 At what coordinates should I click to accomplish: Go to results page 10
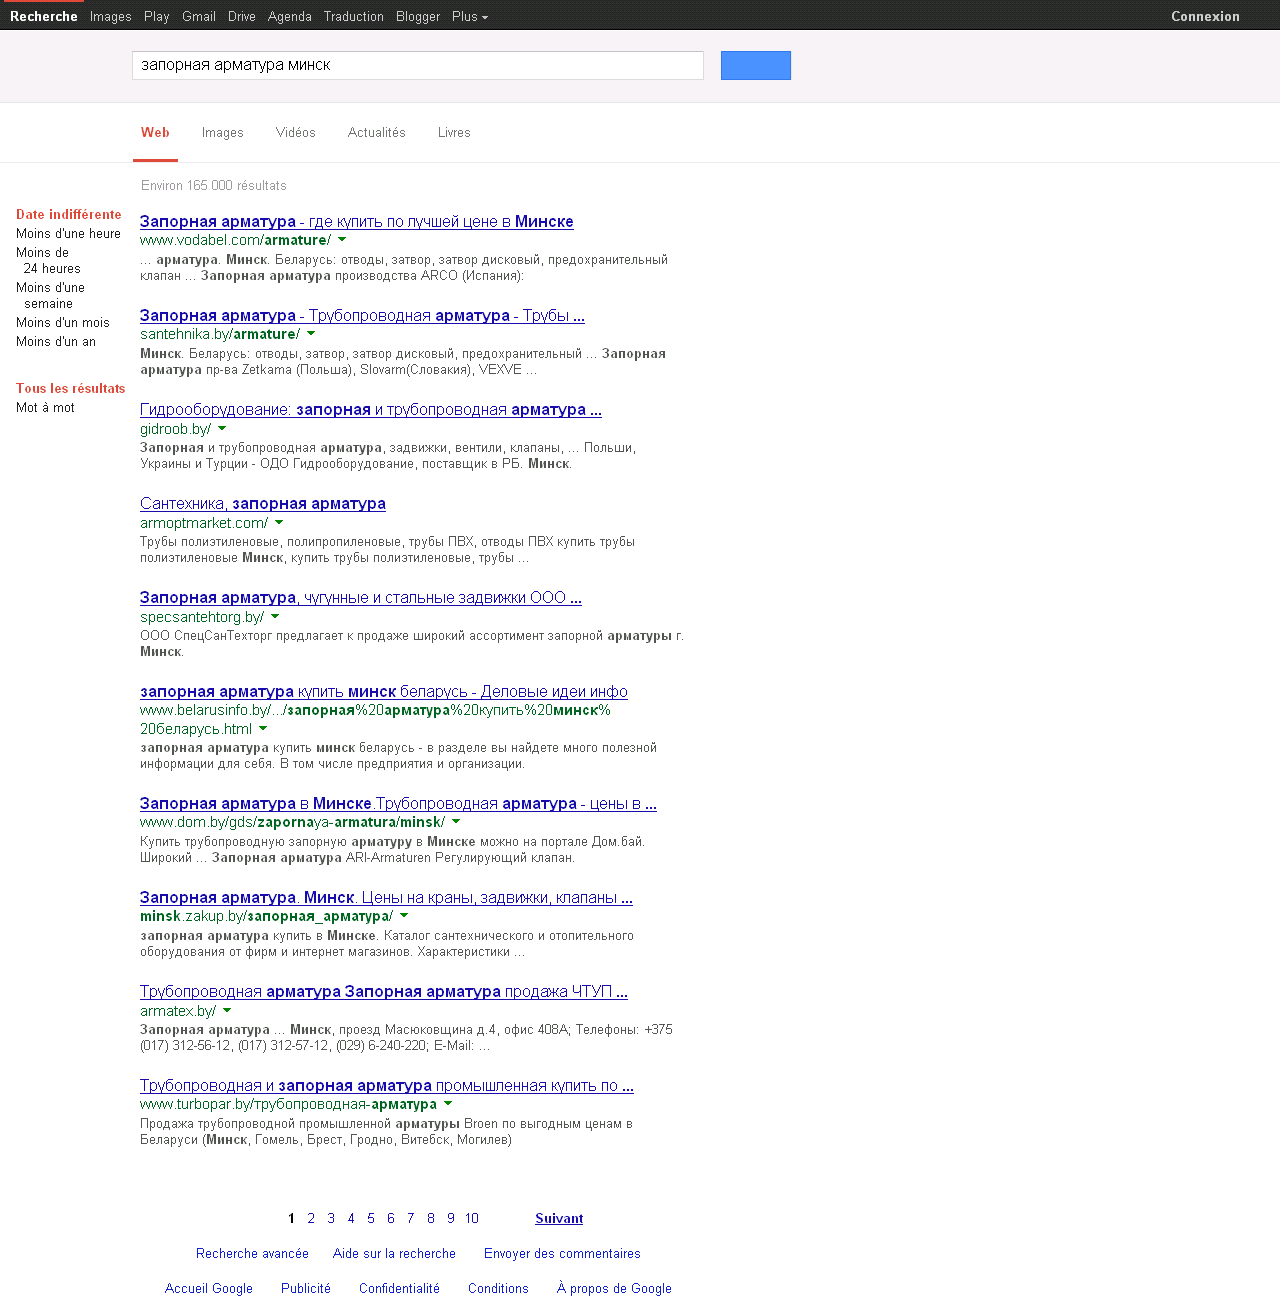(x=472, y=1218)
